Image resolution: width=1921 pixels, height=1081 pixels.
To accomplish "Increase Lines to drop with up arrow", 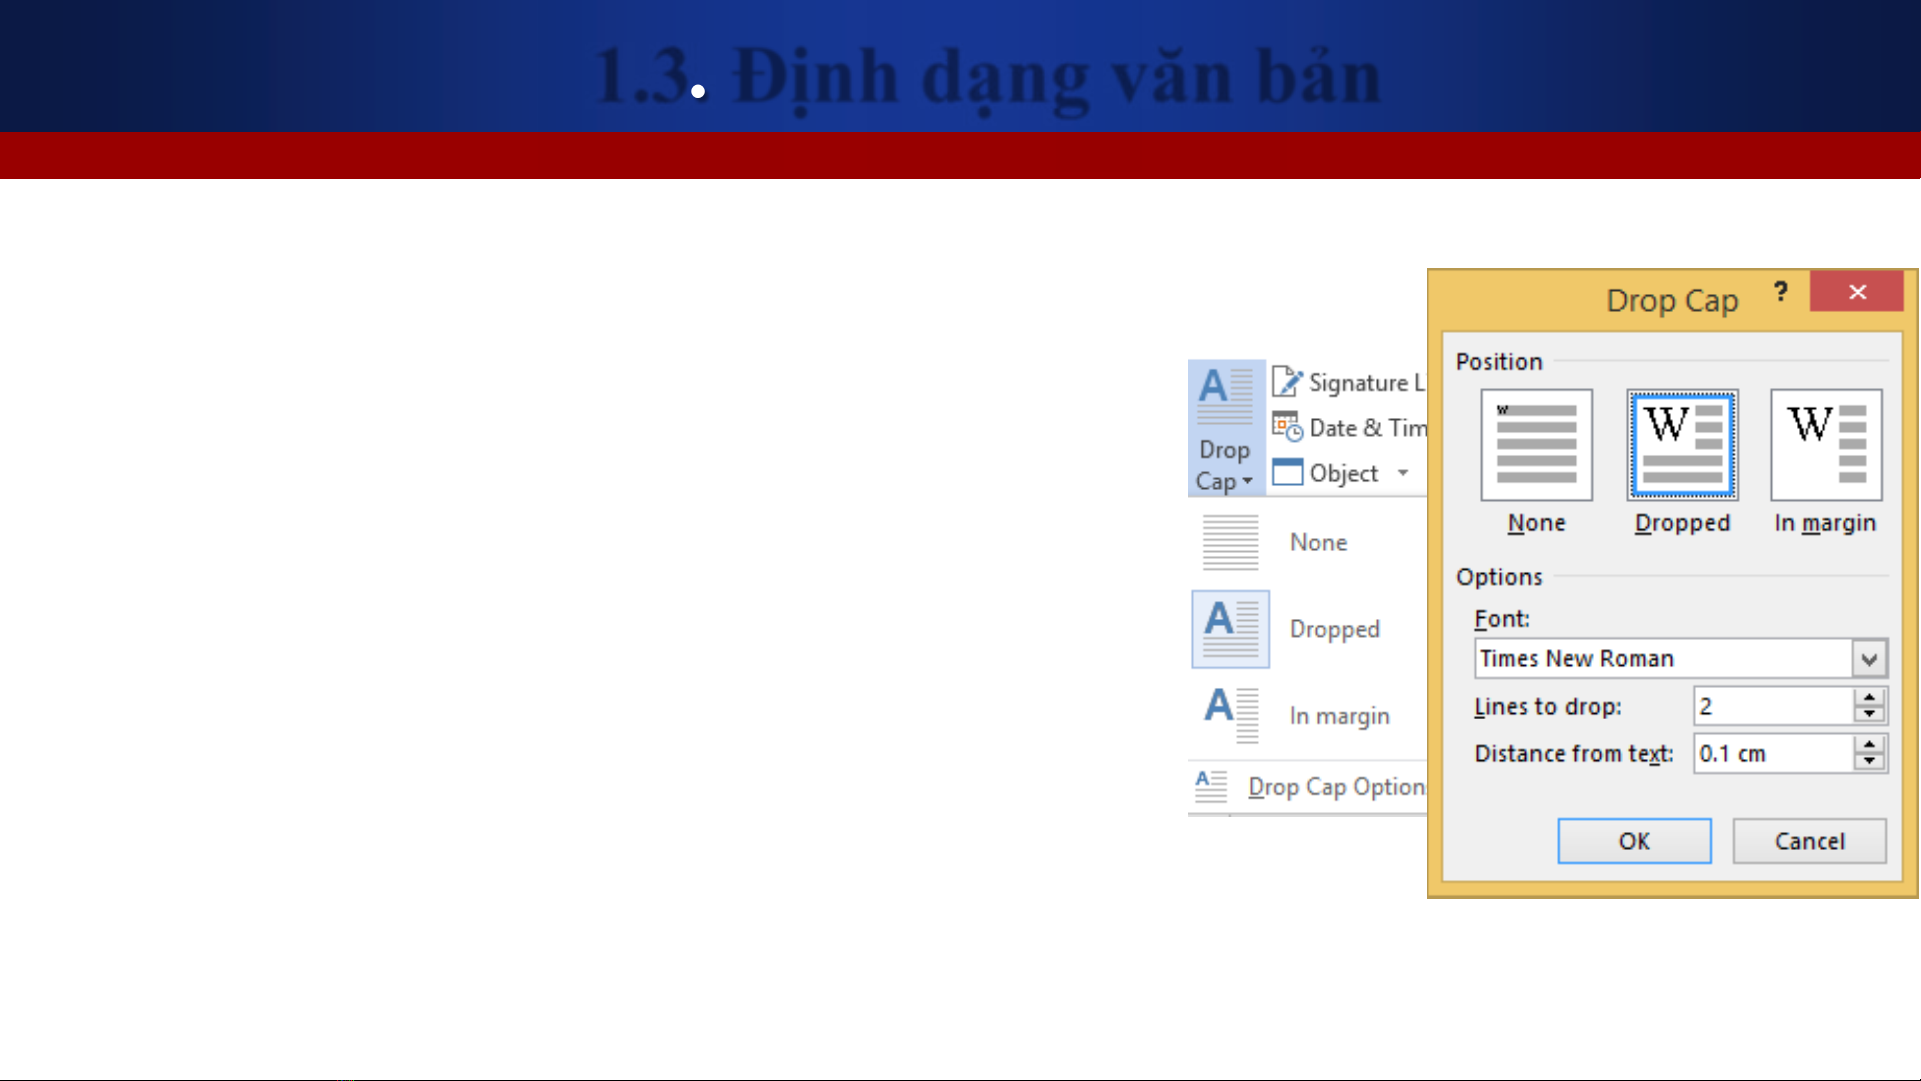I will pos(1869,697).
